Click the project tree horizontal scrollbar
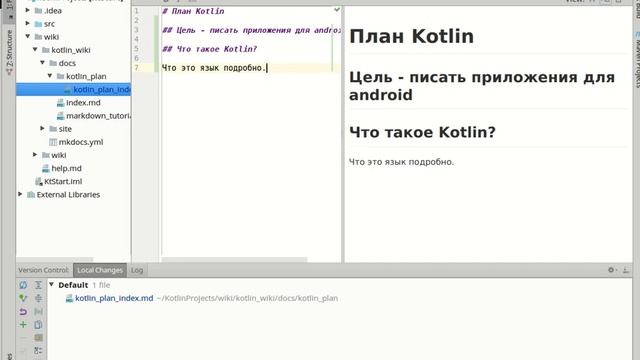This screenshot has width=640, height=360. (55, 260)
